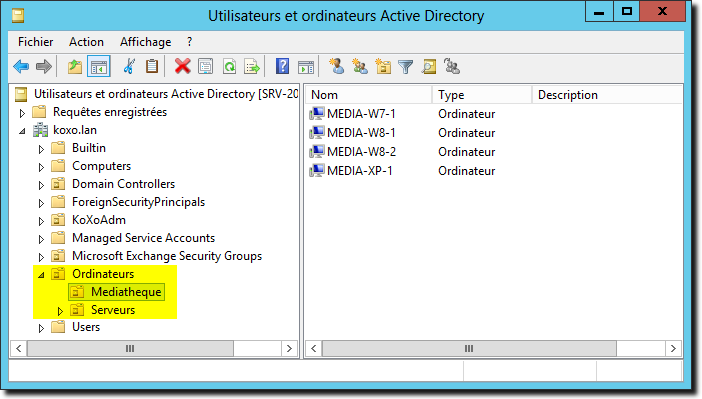Expand the KoXoAdm organizational unit

(x=41, y=221)
